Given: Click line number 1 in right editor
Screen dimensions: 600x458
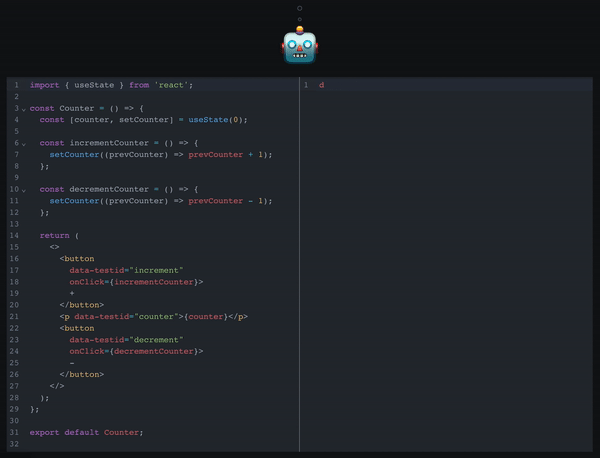Looking at the screenshot, I should click(306, 85).
